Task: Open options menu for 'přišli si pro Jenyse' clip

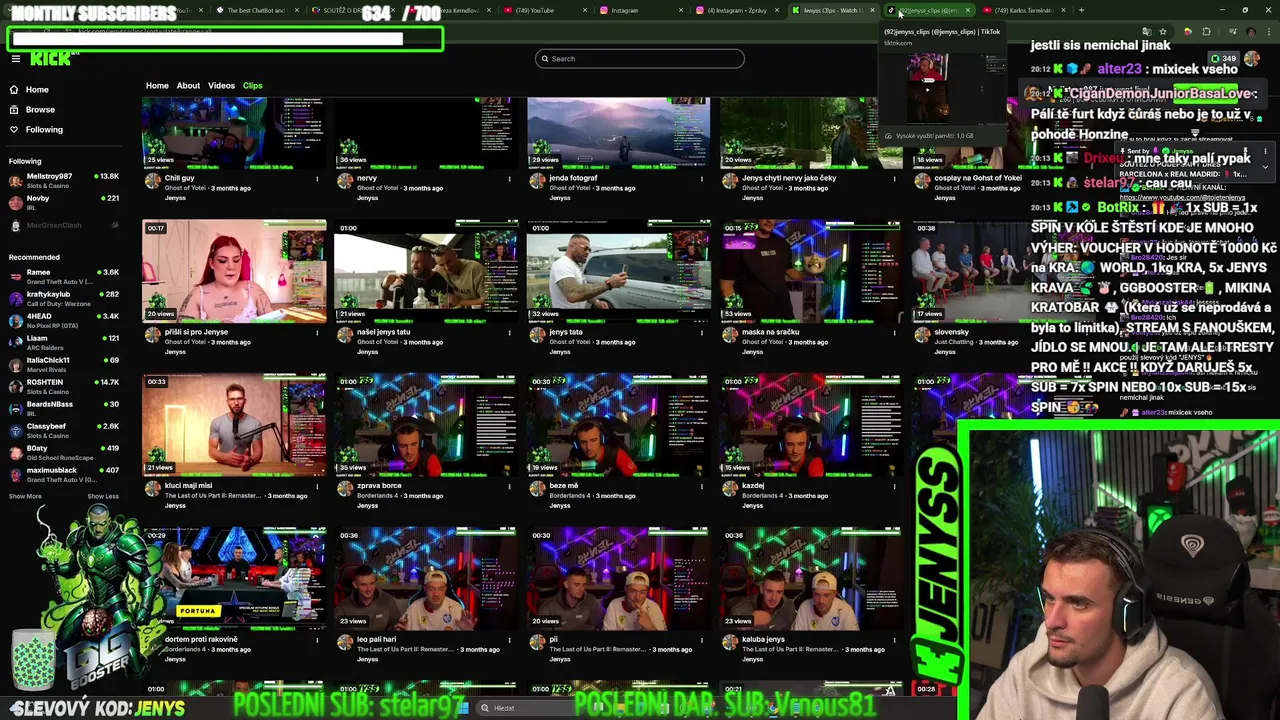Action: coord(317,333)
